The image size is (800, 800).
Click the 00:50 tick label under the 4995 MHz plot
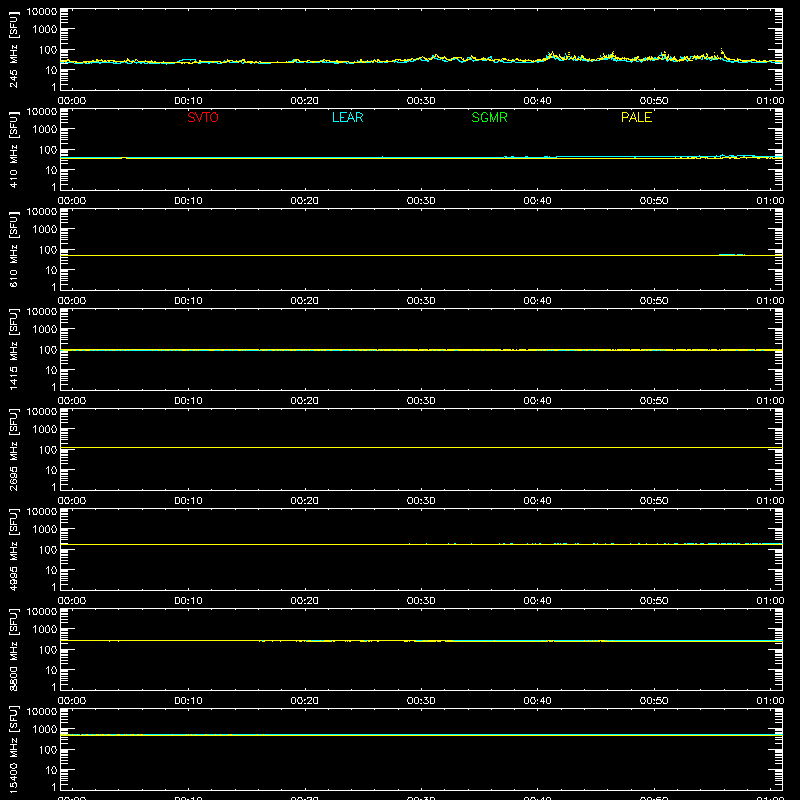pyautogui.click(x=654, y=601)
